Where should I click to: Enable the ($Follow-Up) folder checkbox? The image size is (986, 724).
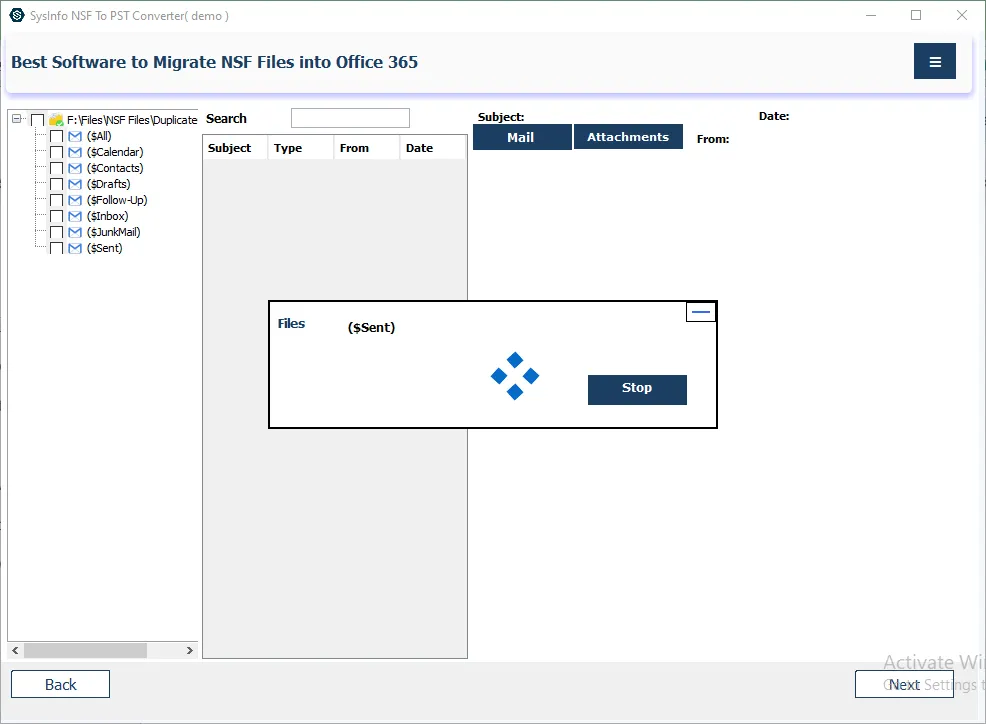[57, 200]
